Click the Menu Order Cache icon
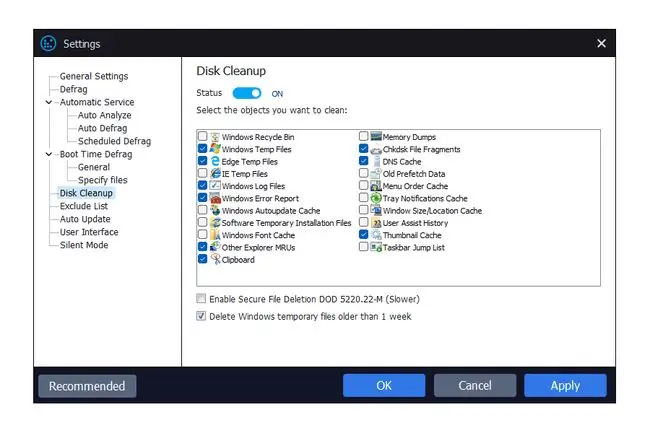The image size is (650, 433). pos(376,186)
